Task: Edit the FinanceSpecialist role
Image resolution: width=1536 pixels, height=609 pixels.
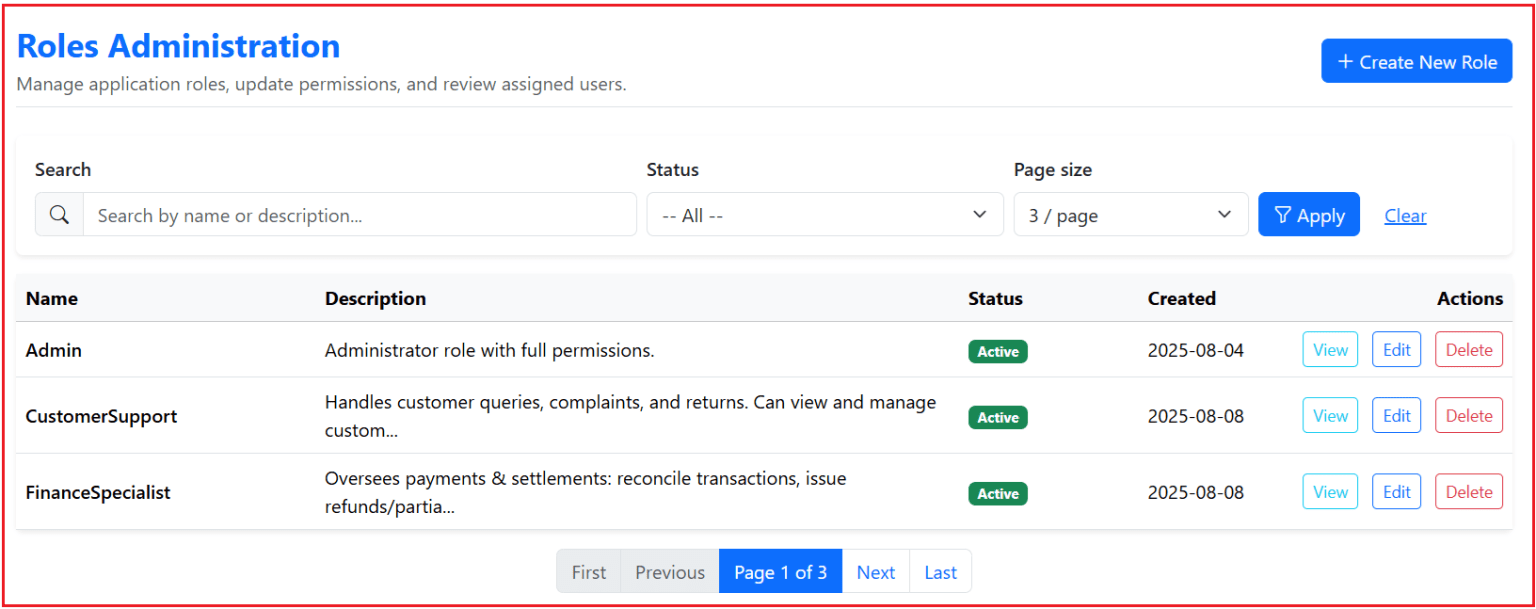Action: click(1396, 492)
